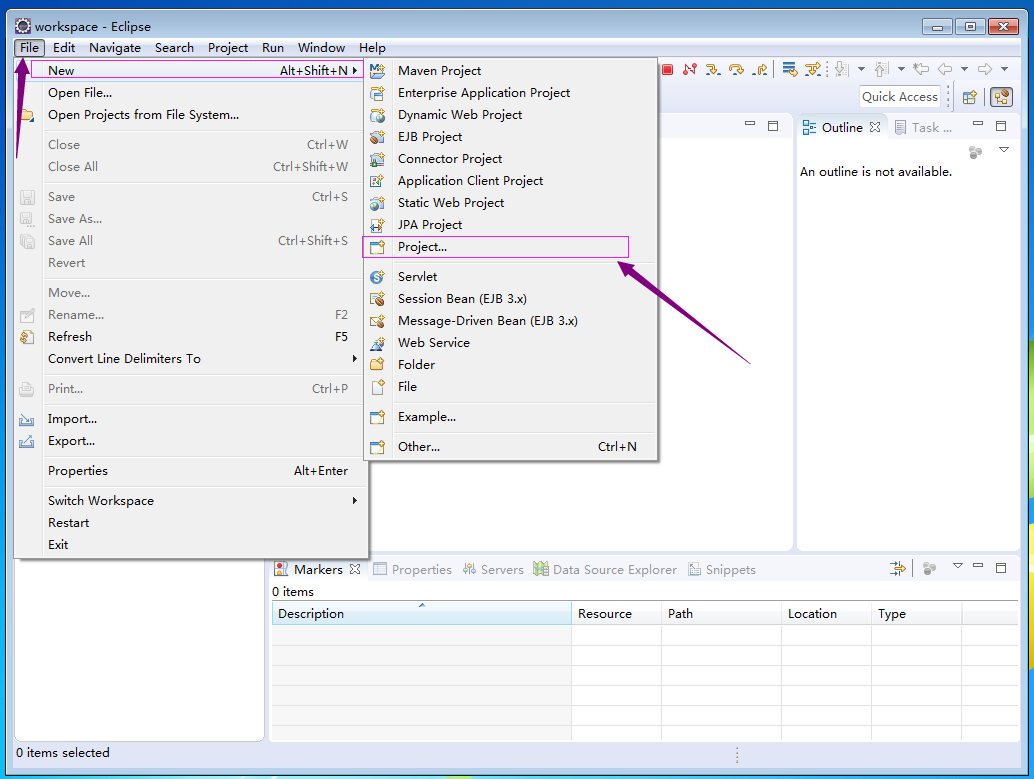Maximize the editor area
Image resolution: width=1034 pixels, height=779 pixels.
coord(773,125)
